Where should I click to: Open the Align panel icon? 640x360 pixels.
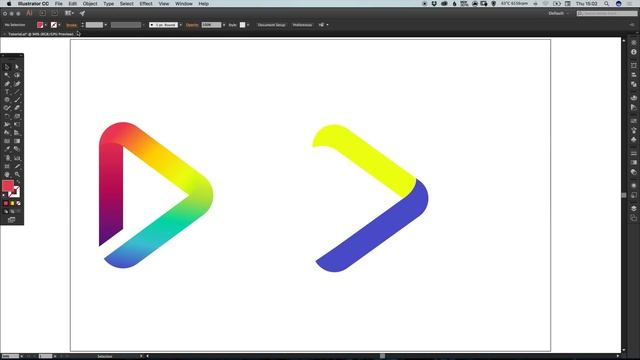[x=633, y=75]
